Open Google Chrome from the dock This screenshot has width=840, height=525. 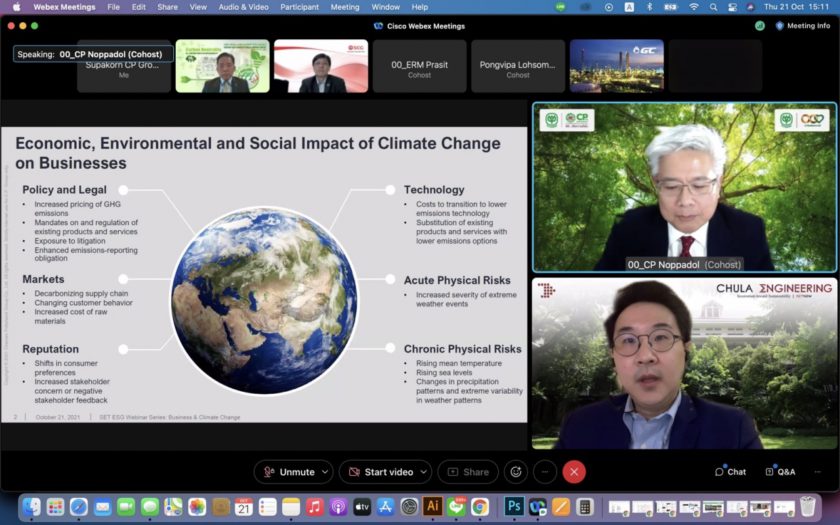[480, 507]
